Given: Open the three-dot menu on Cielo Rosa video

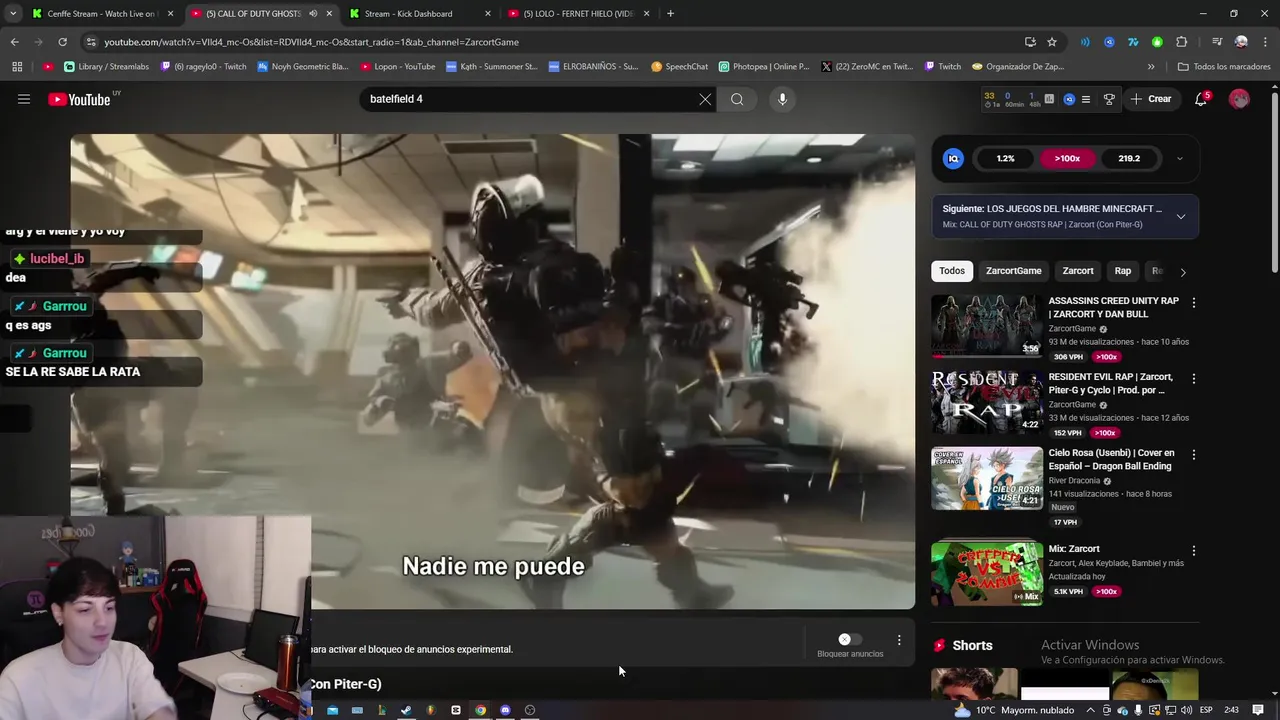Looking at the screenshot, I should coord(1193,454).
